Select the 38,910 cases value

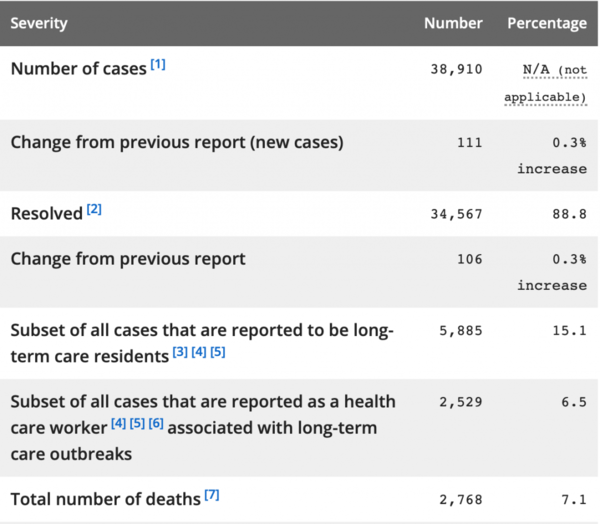point(456,70)
